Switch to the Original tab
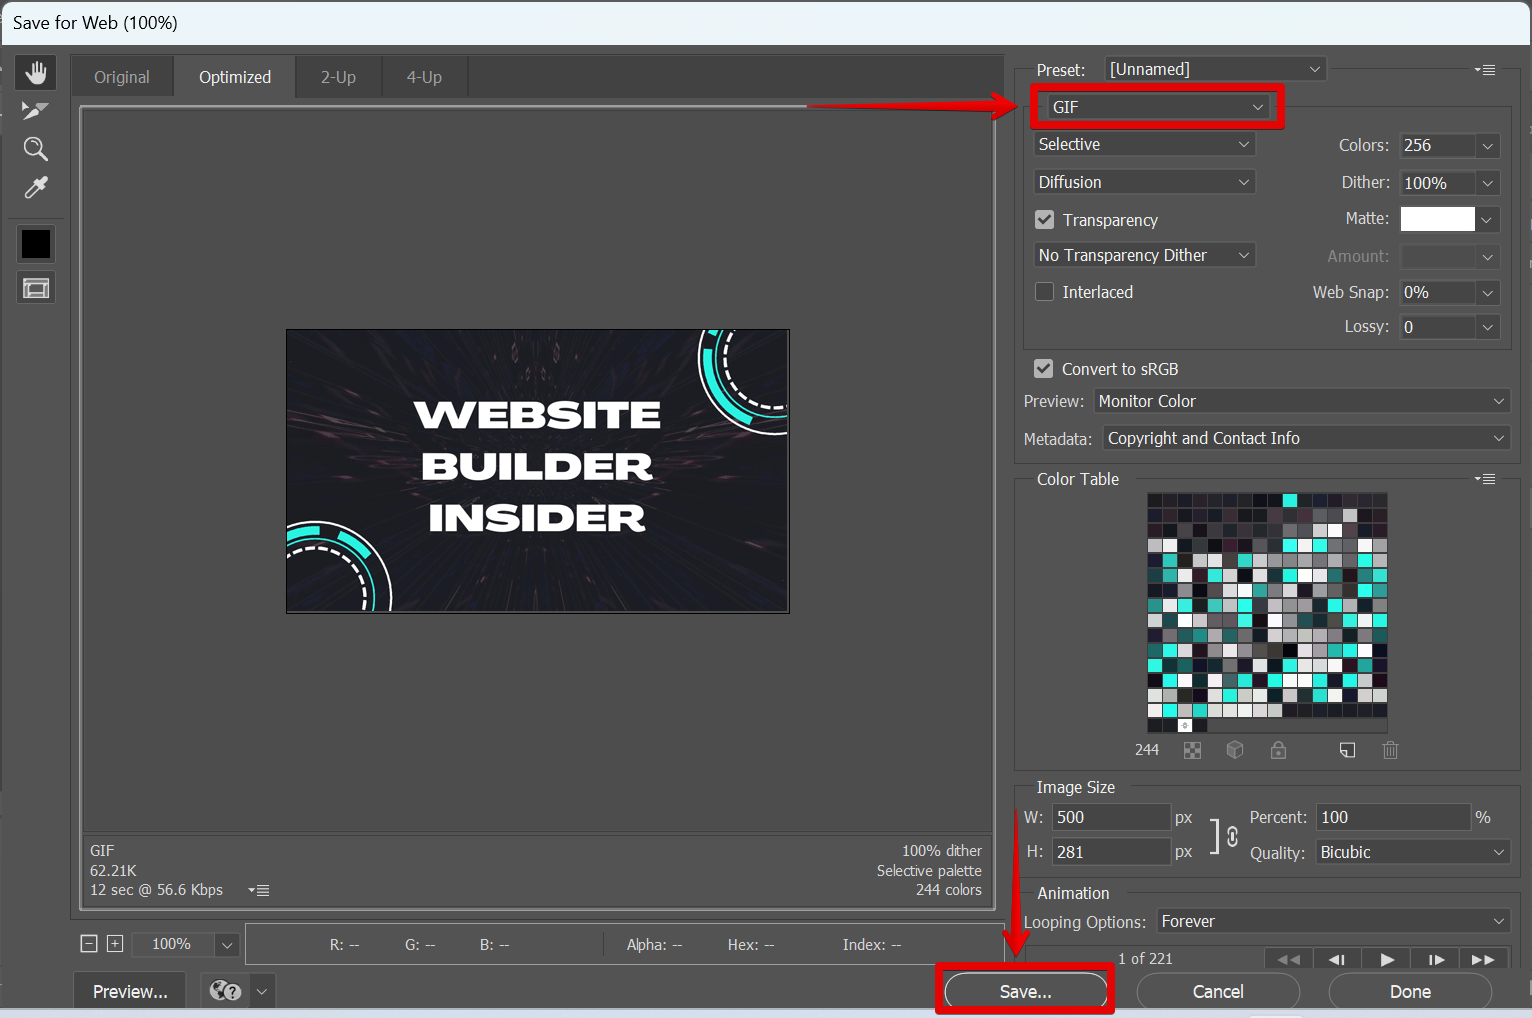This screenshot has height=1018, width=1532. pyautogui.click(x=122, y=77)
